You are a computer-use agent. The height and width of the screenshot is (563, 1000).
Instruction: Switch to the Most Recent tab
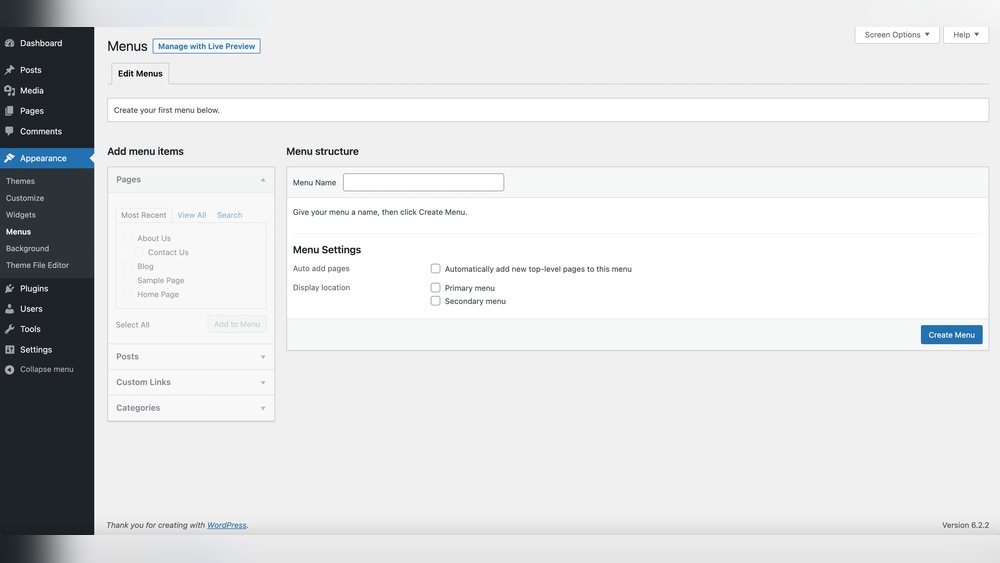(x=143, y=216)
